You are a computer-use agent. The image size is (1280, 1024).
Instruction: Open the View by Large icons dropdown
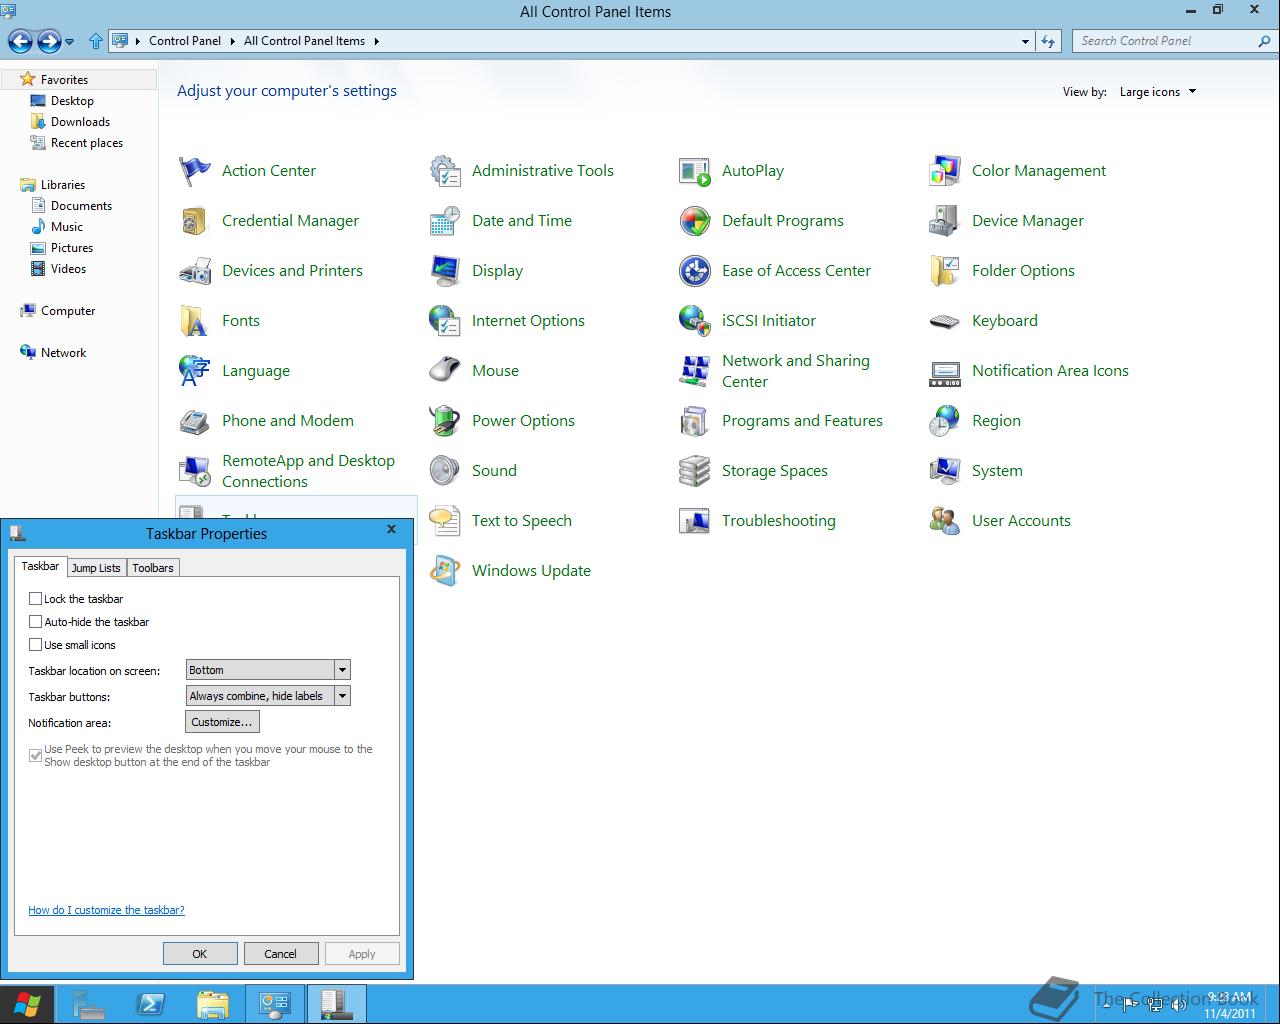pos(1158,92)
